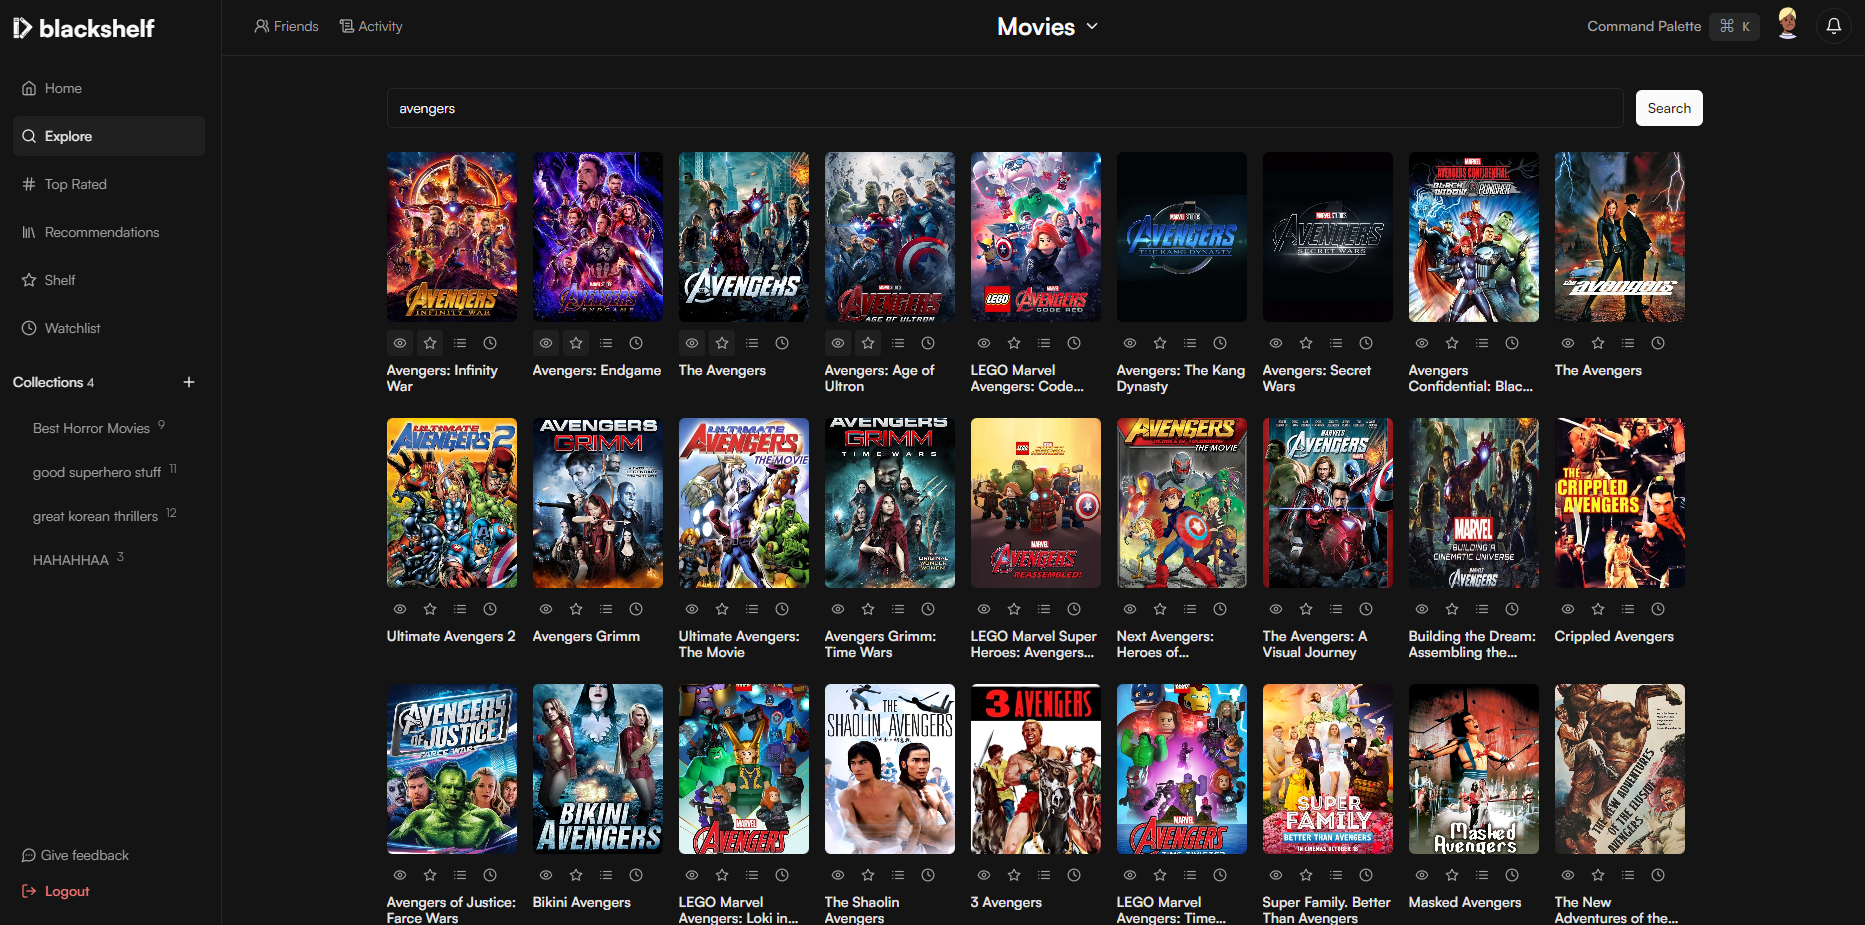Click clock icon under Super Family

click(x=1366, y=875)
